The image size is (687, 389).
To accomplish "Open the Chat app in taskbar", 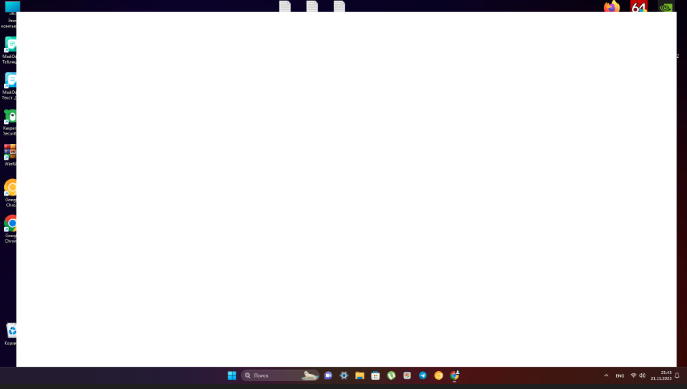I will [x=328, y=375].
